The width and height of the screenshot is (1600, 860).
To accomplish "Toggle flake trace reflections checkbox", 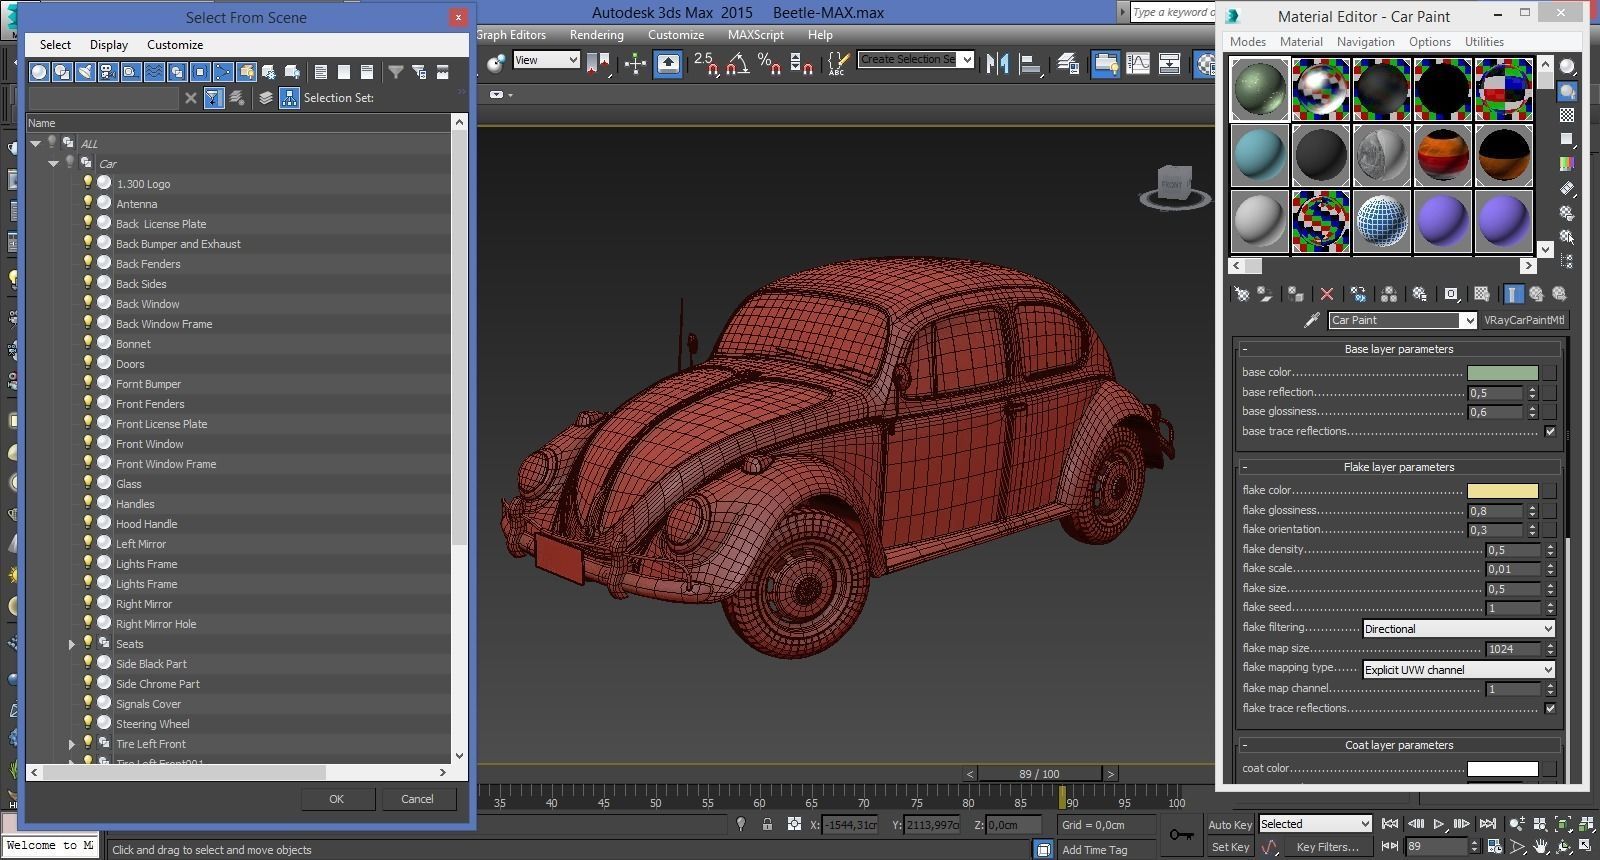I will [x=1550, y=708].
